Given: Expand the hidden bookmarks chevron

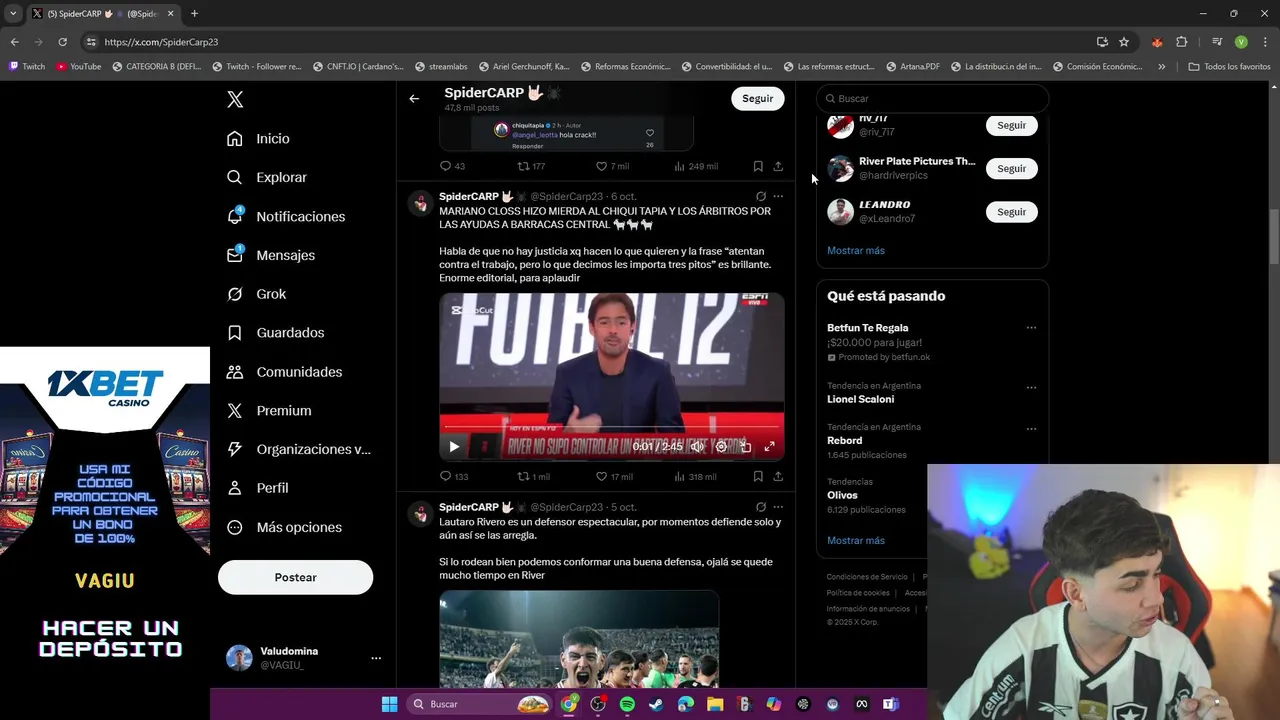Looking at the screenshot, I should click(1161, 67).
